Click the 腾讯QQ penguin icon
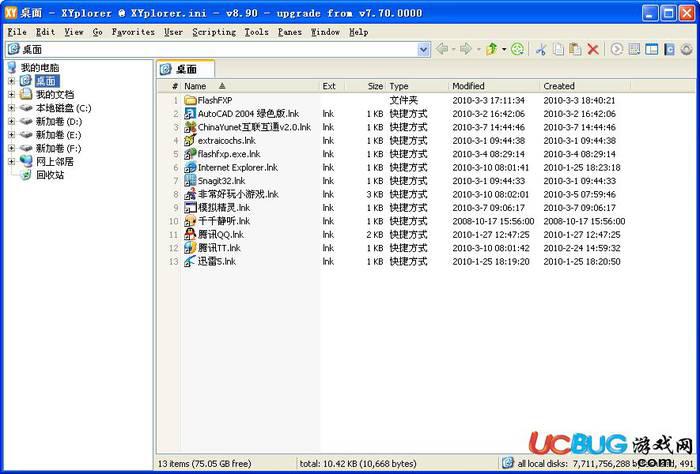This screenshot has height=474, width=700. click(190, 234)
